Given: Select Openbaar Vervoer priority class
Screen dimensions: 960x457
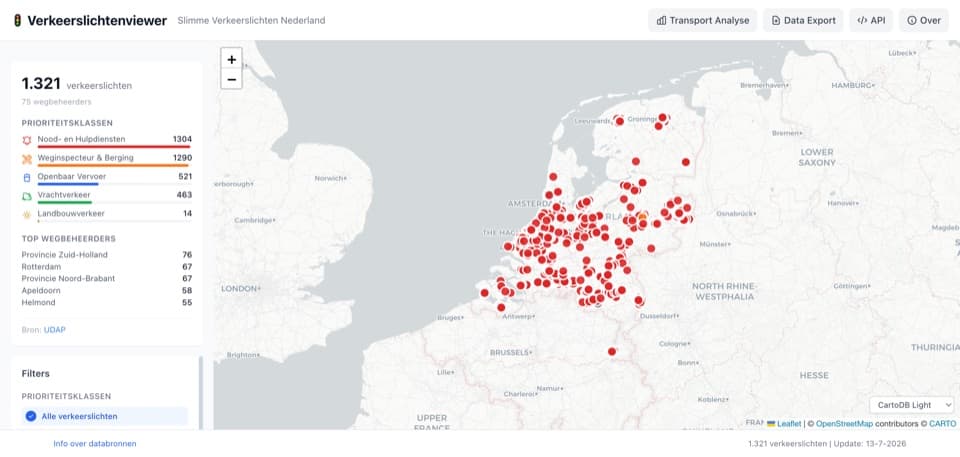Looking at the screenshot, I should tap(107, 177).
